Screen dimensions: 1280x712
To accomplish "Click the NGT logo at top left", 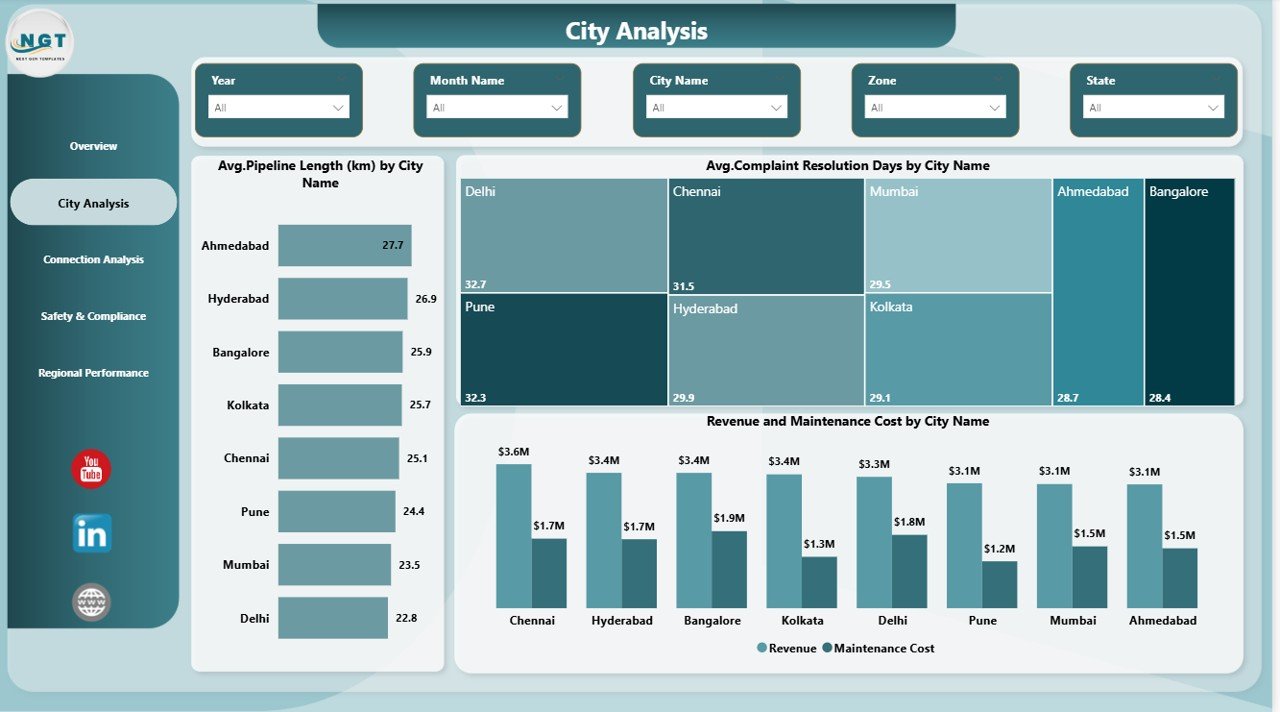I will [42, 41].
